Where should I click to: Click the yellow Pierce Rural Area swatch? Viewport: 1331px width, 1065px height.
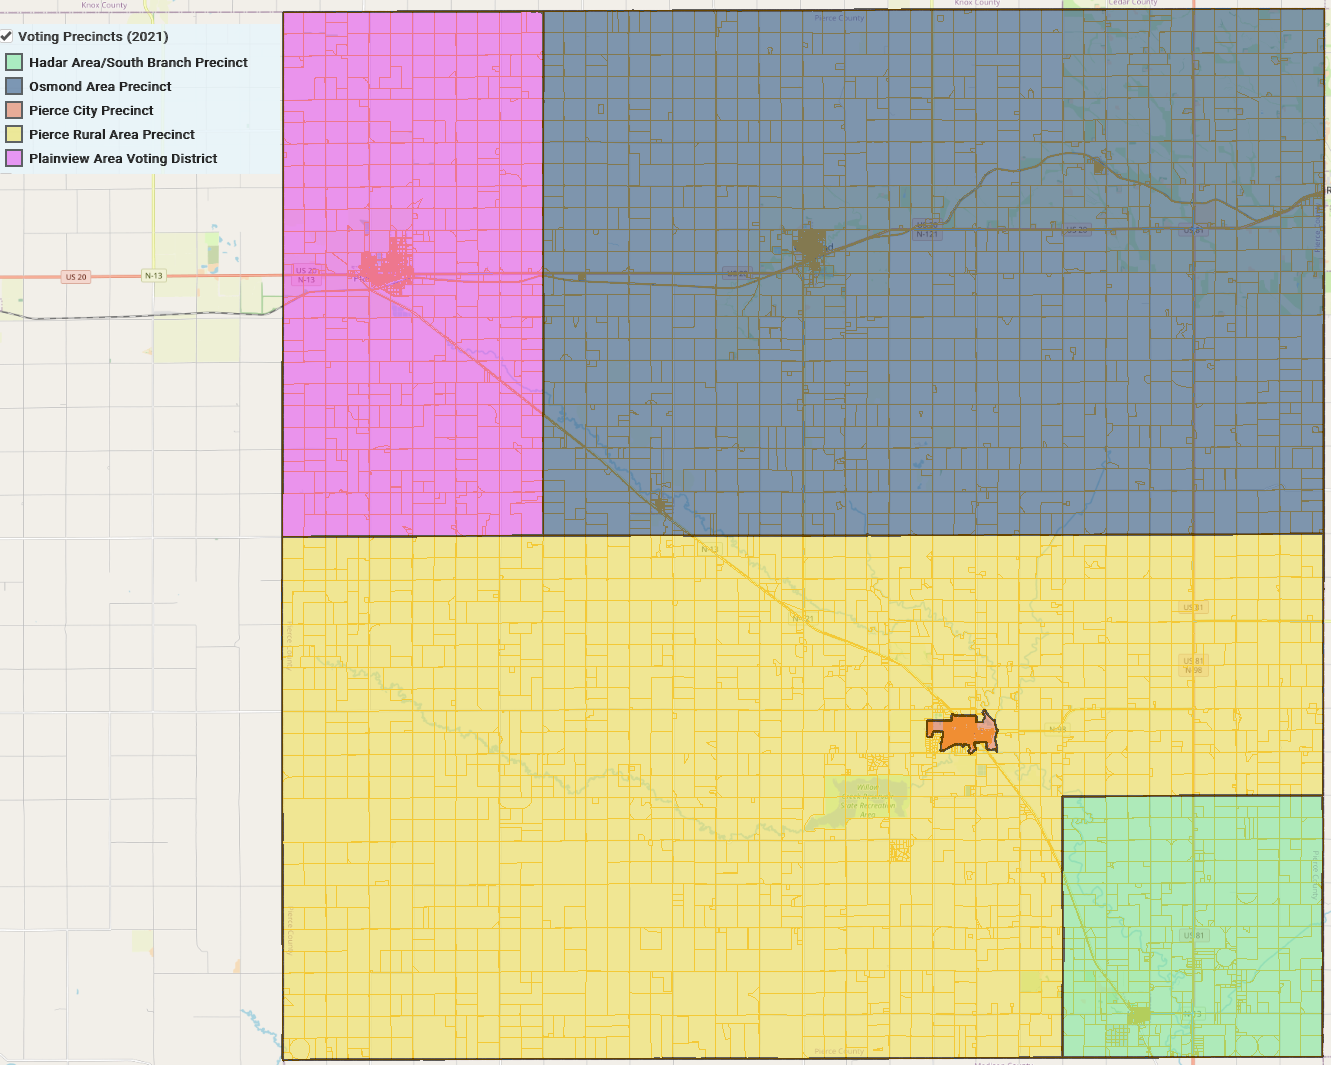14,134
